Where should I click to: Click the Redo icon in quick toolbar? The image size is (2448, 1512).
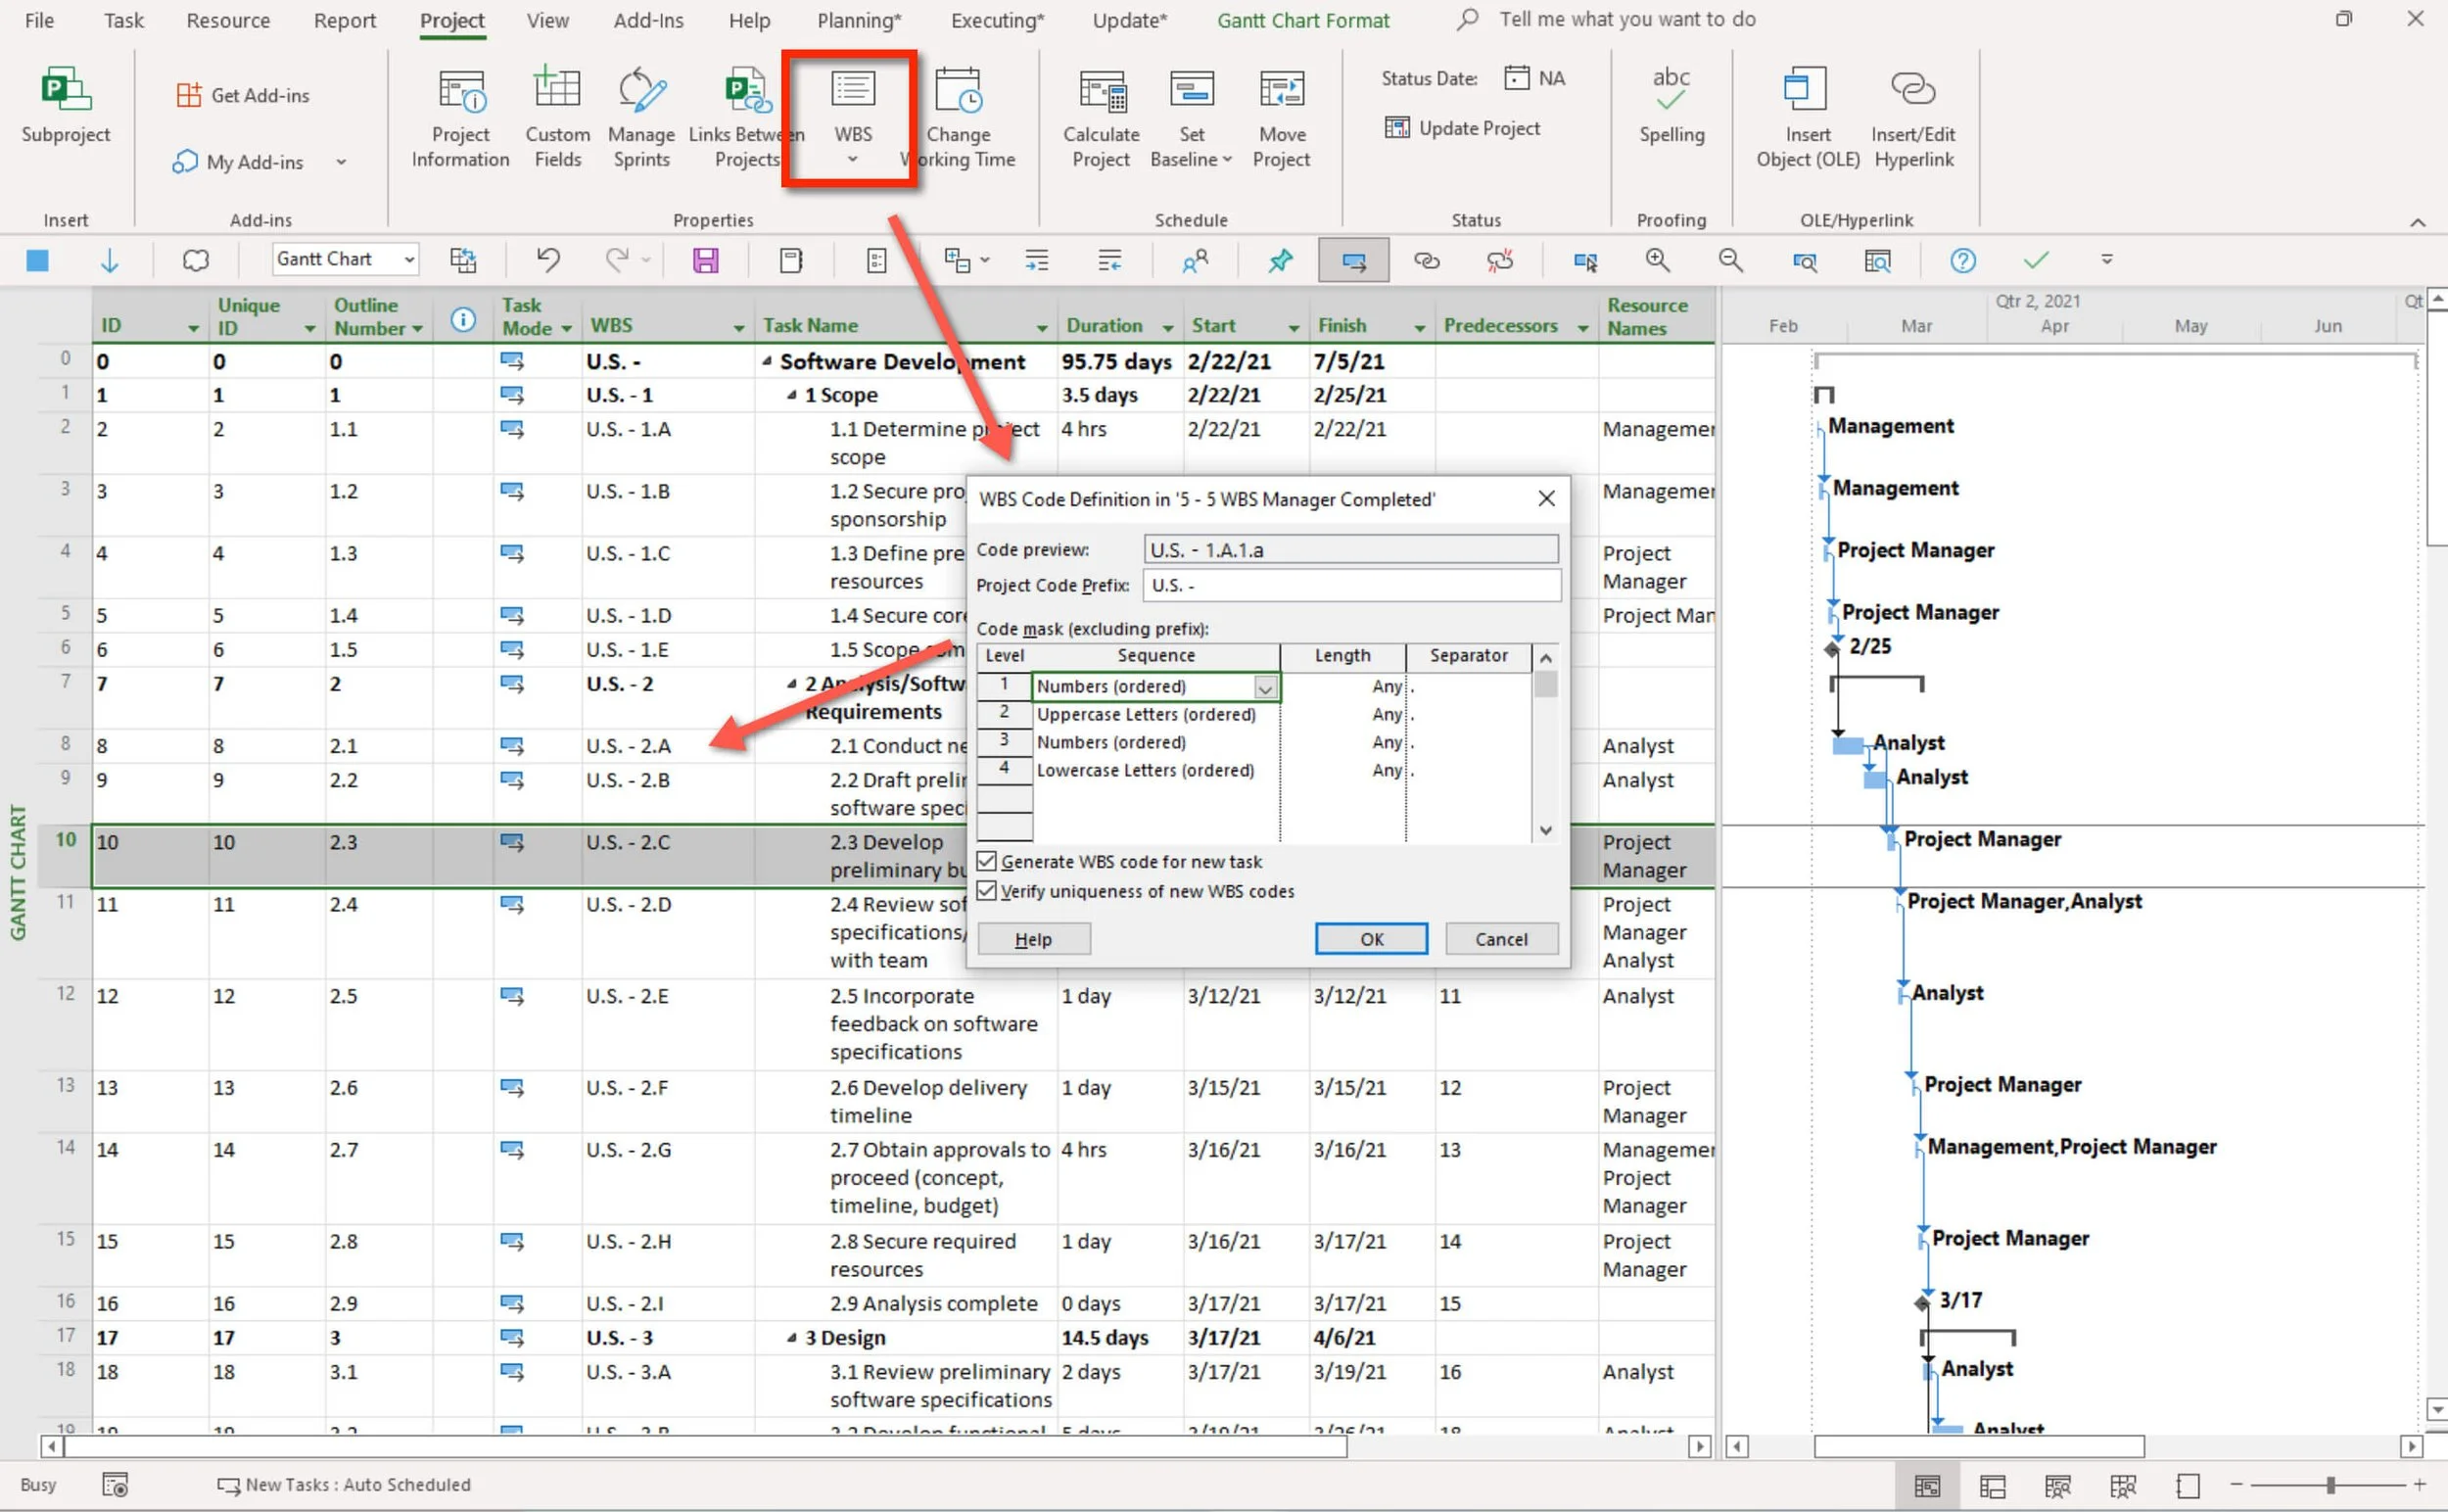pos(617,260)
